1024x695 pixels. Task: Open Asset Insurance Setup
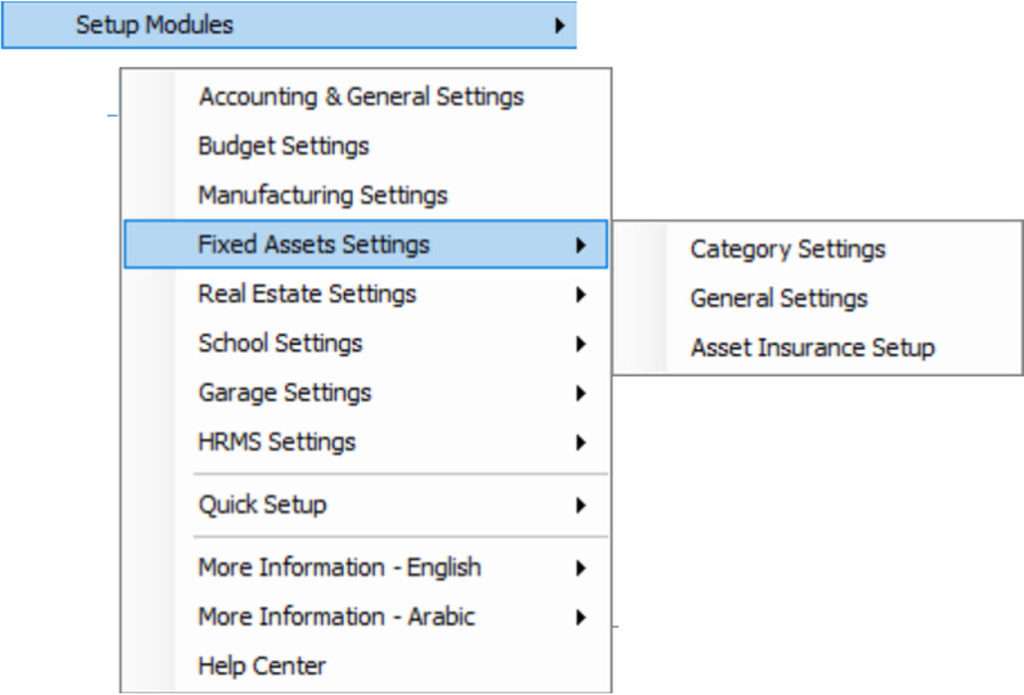(x=812, y=348)
